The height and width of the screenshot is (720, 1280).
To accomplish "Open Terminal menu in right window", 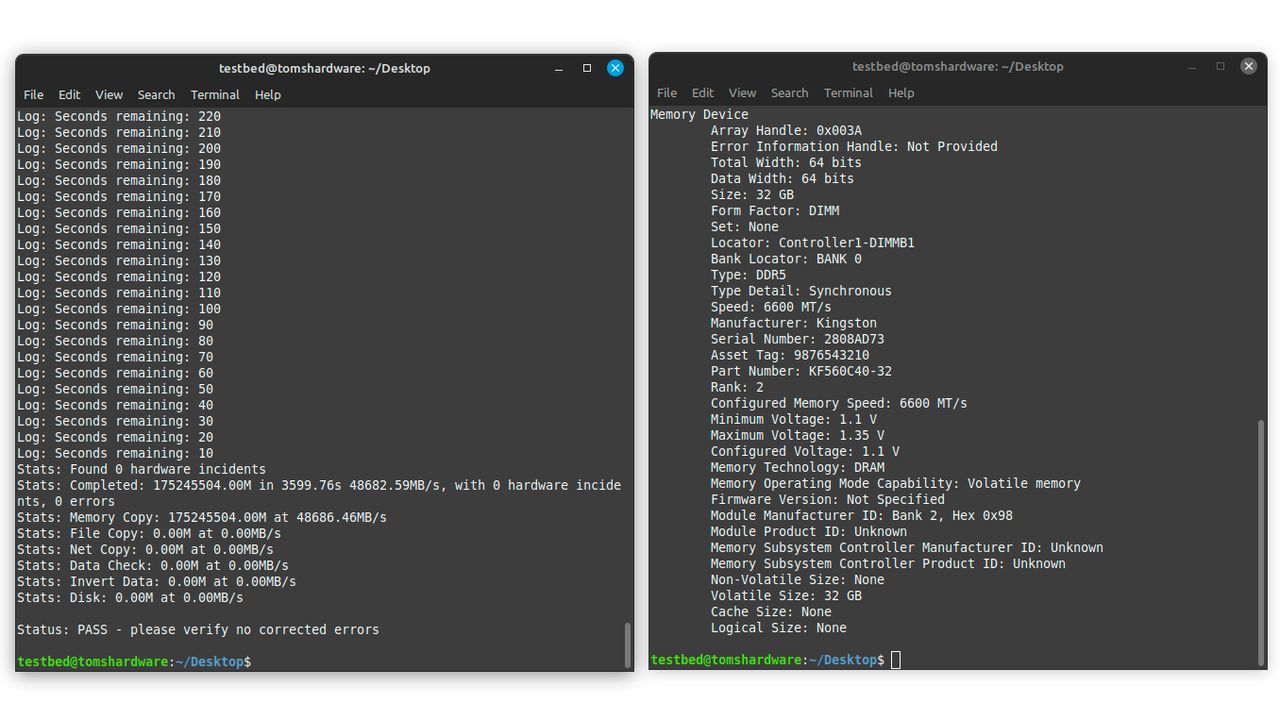I will (x=848, y=93).
